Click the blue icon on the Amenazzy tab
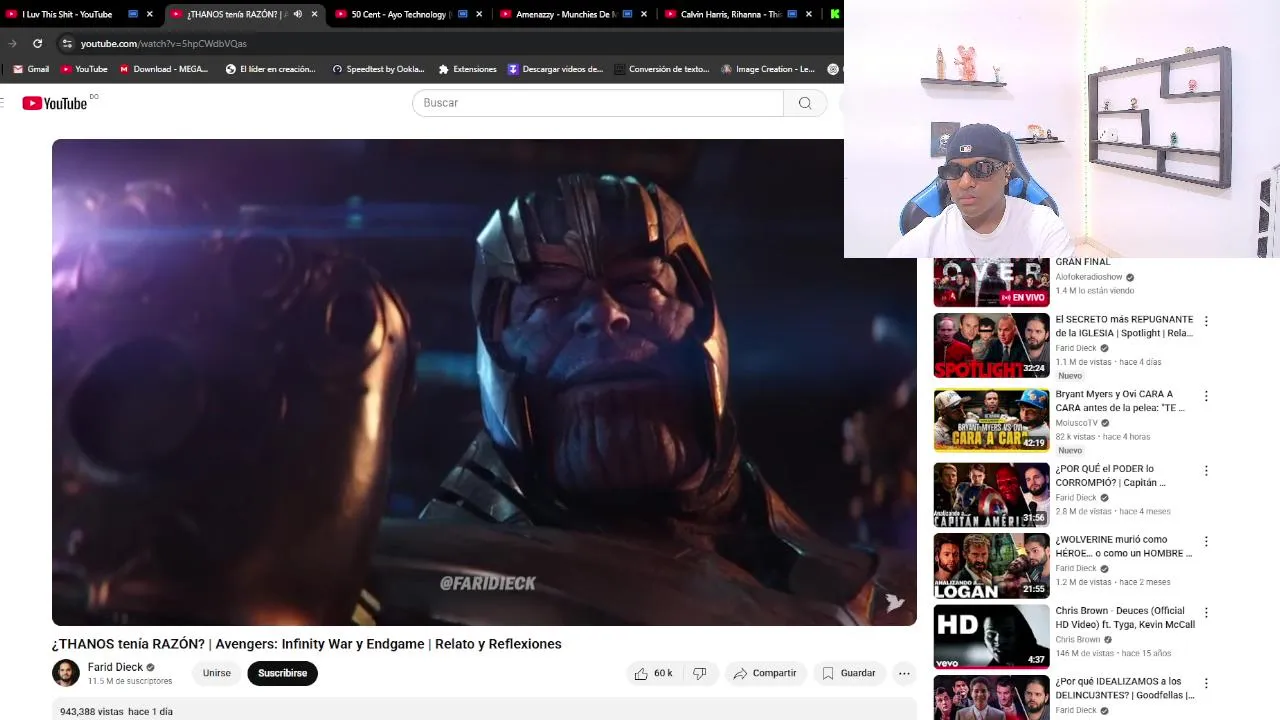This screenshot has width=1280, height=720. (627, 14)
